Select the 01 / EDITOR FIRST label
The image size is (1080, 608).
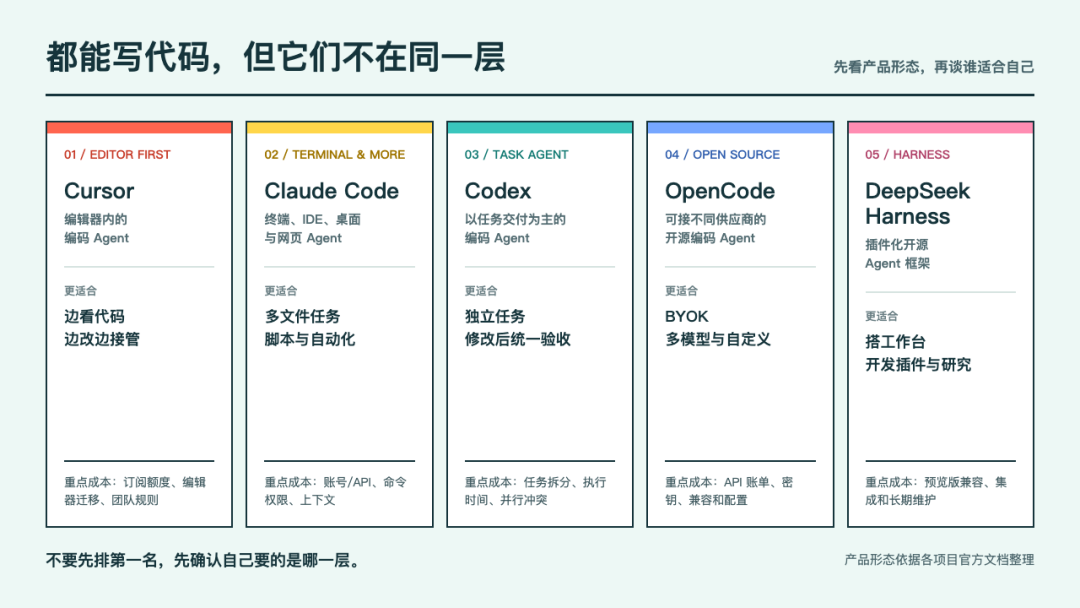(117, 155)
